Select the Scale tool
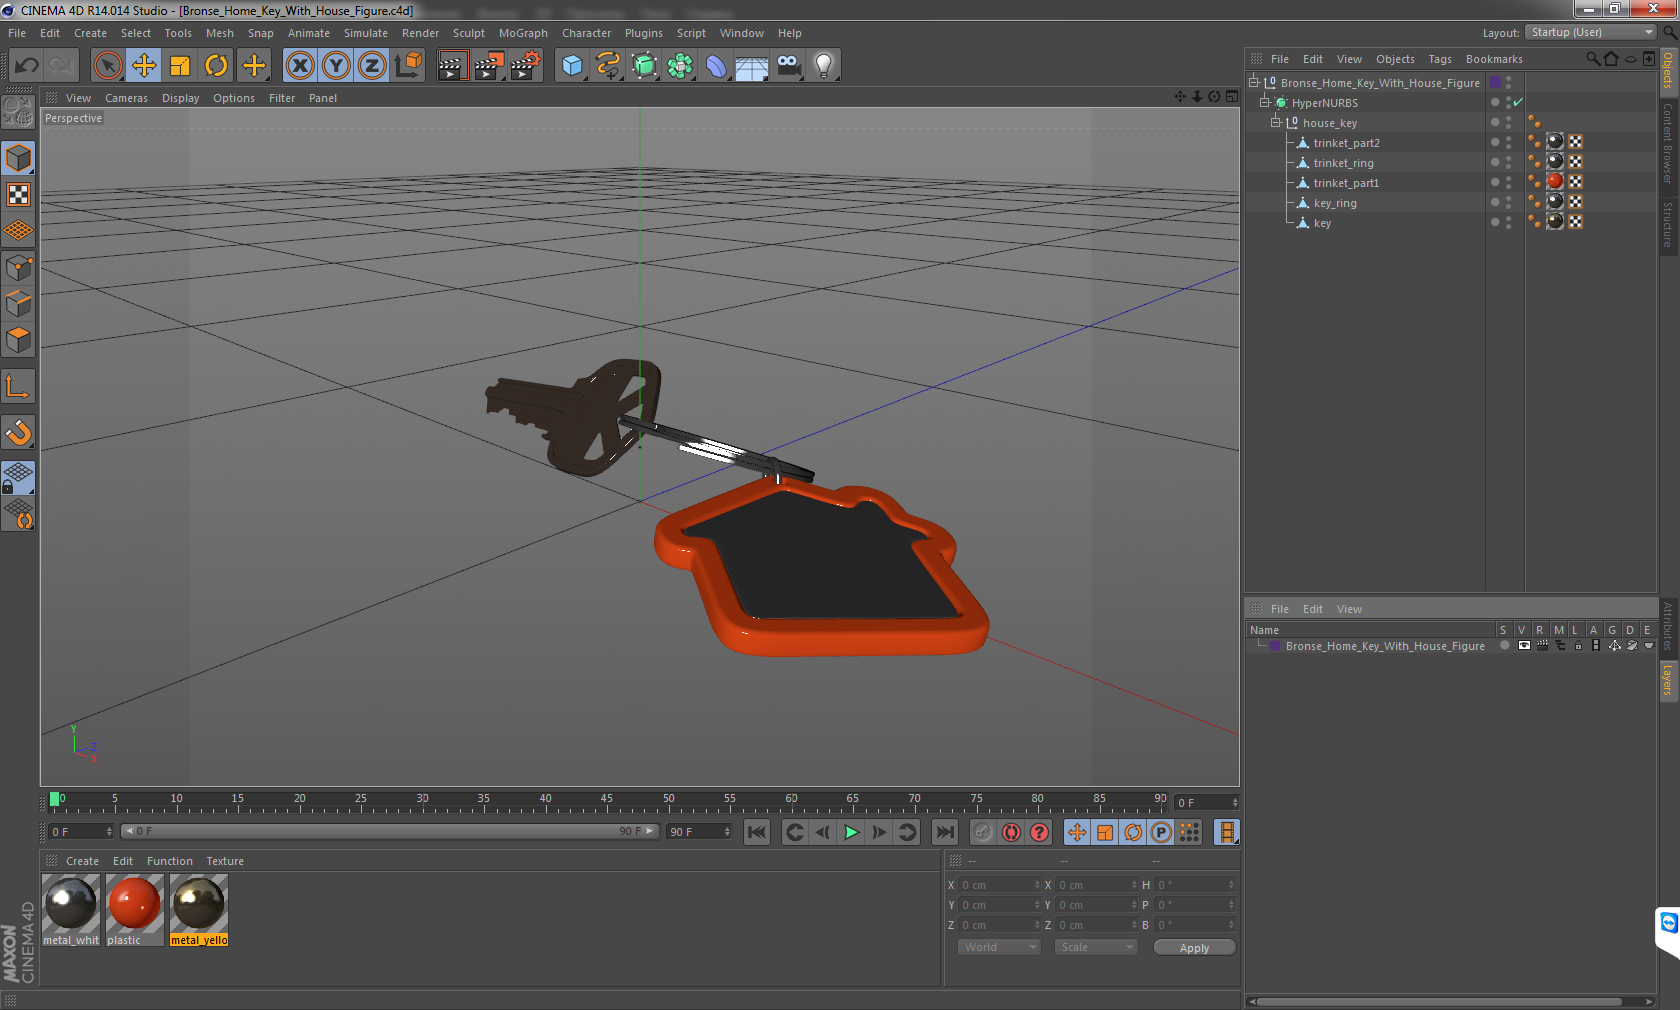1680x1010 pixels. point(180,66)
